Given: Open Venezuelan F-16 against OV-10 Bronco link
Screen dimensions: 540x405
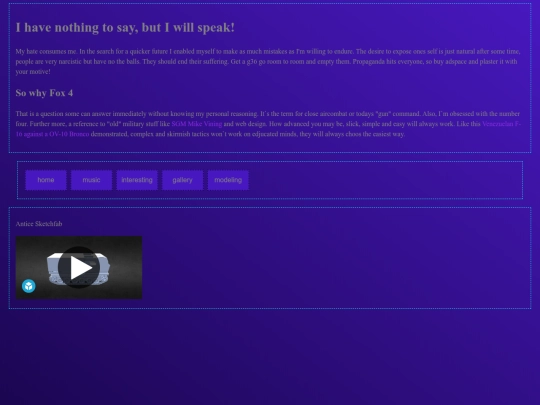Looking at the screenshot, I should [53, 134].
